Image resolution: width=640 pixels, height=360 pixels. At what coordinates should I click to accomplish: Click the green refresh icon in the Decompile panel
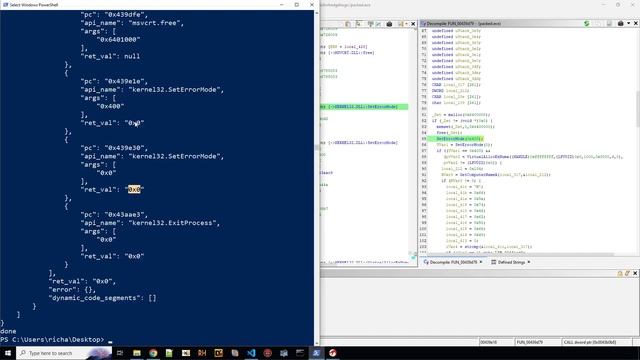click(x=587, y=24)
